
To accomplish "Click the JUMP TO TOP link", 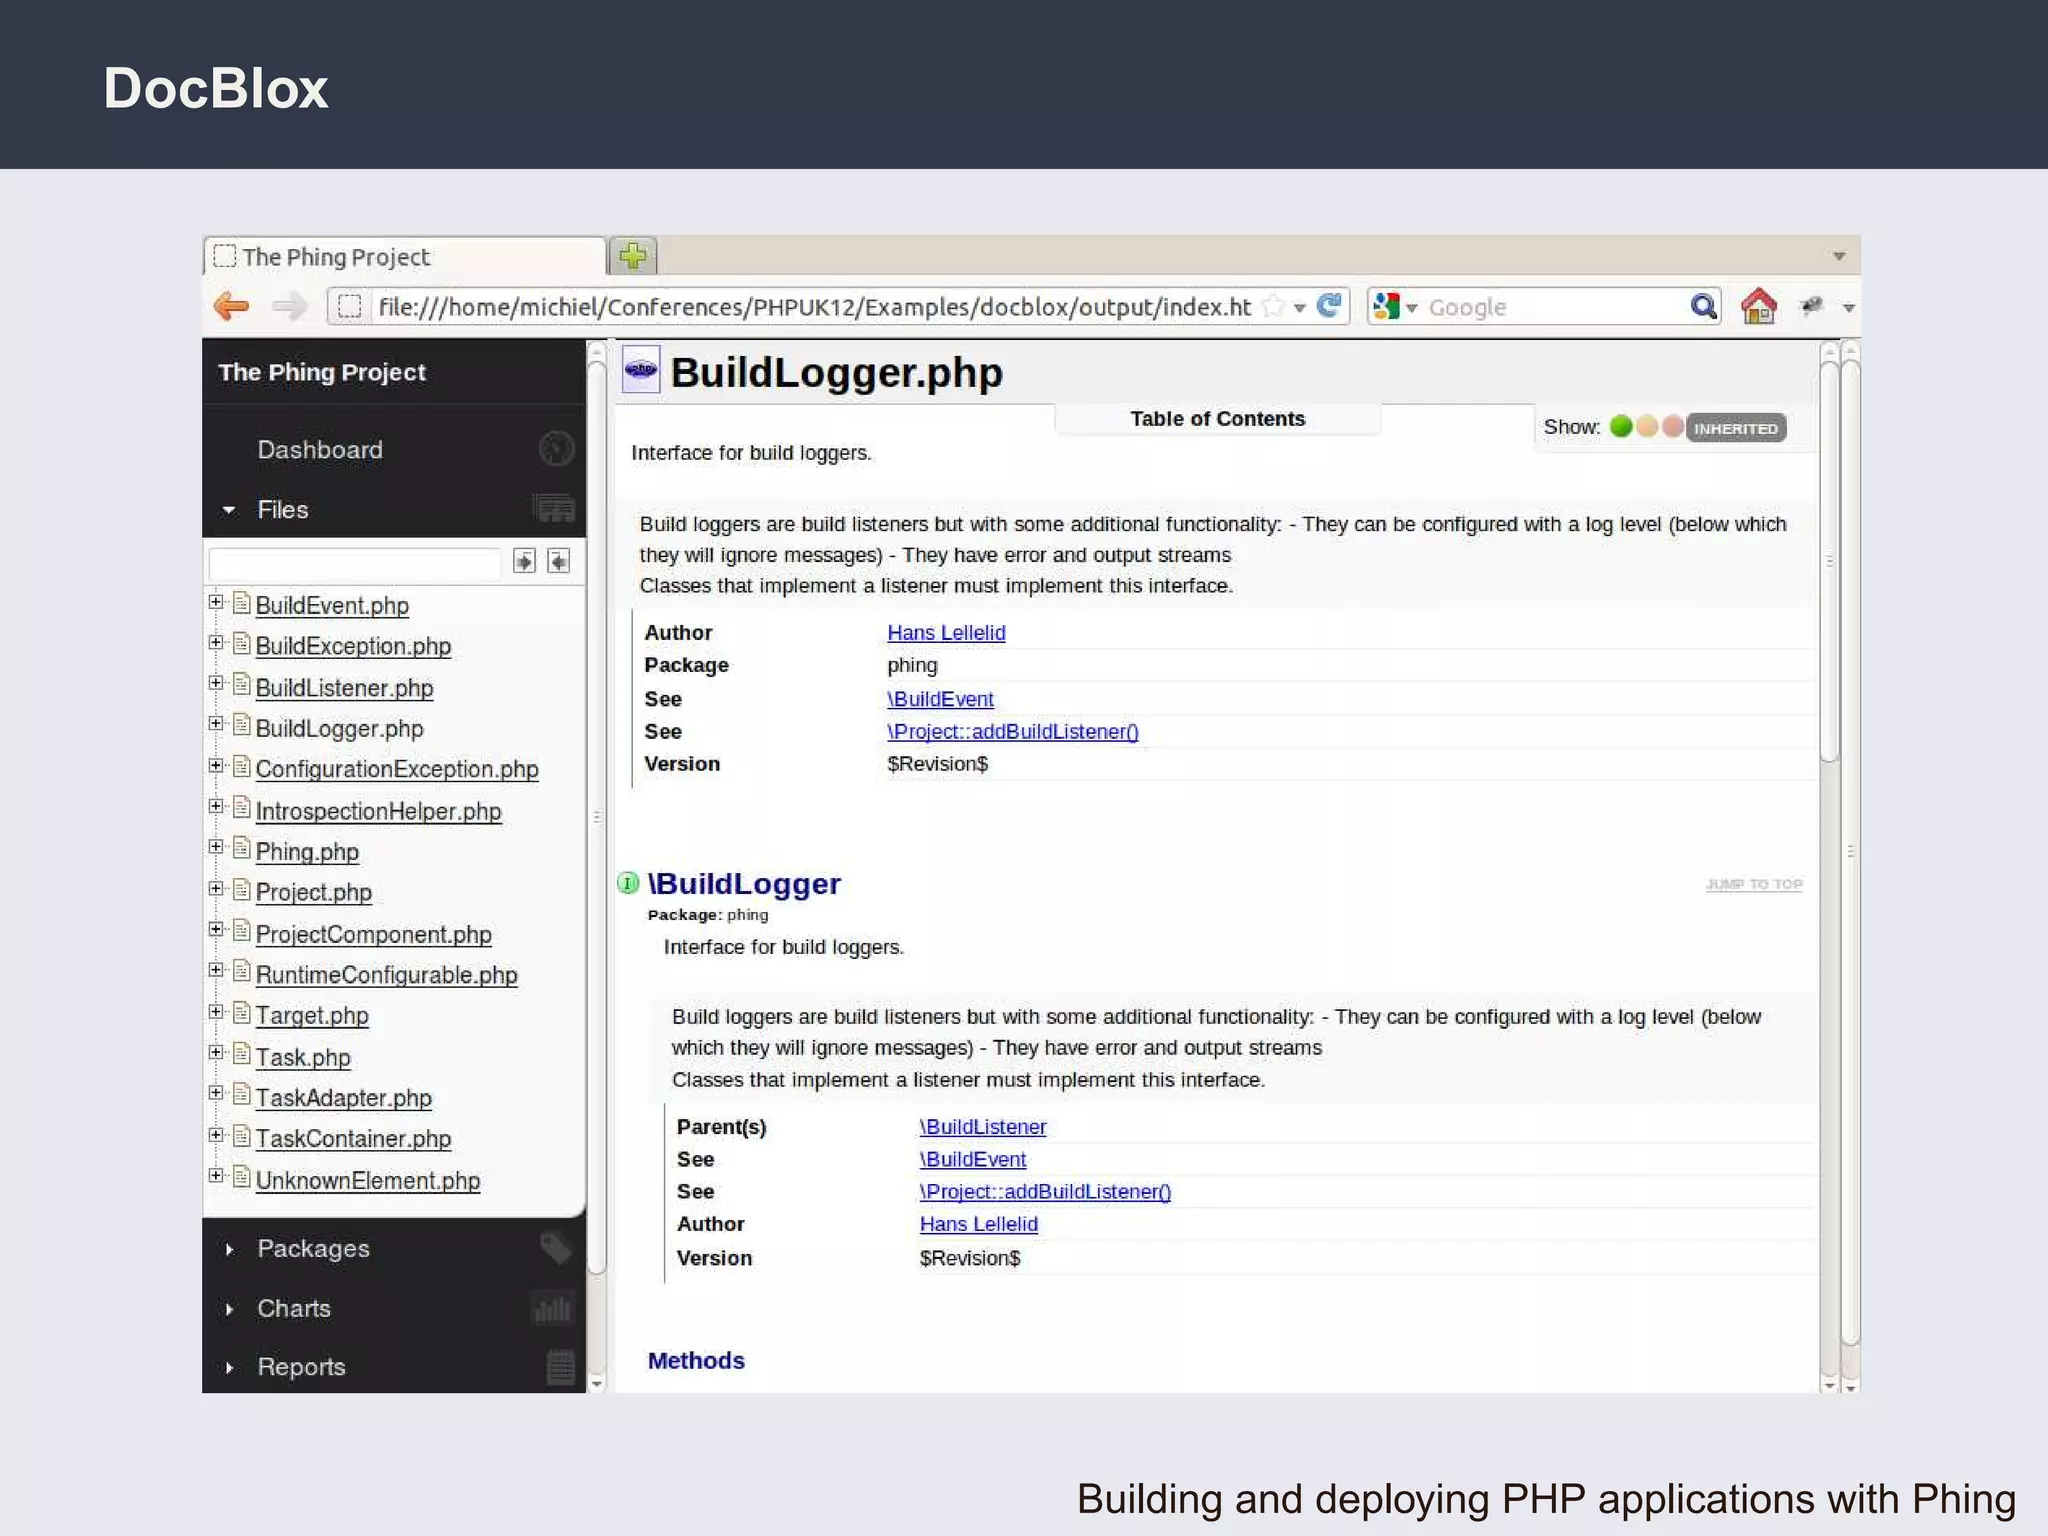I will pyautogui.click(x=1754, y=884).
